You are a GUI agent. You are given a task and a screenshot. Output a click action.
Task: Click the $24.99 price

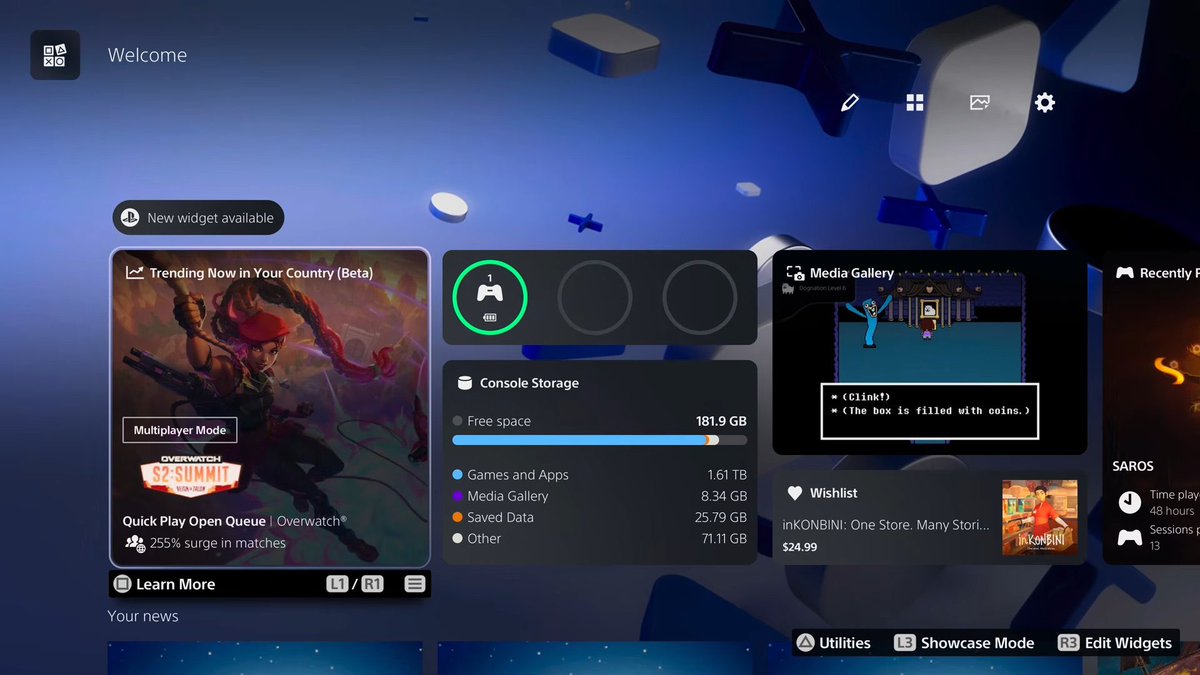799,547
